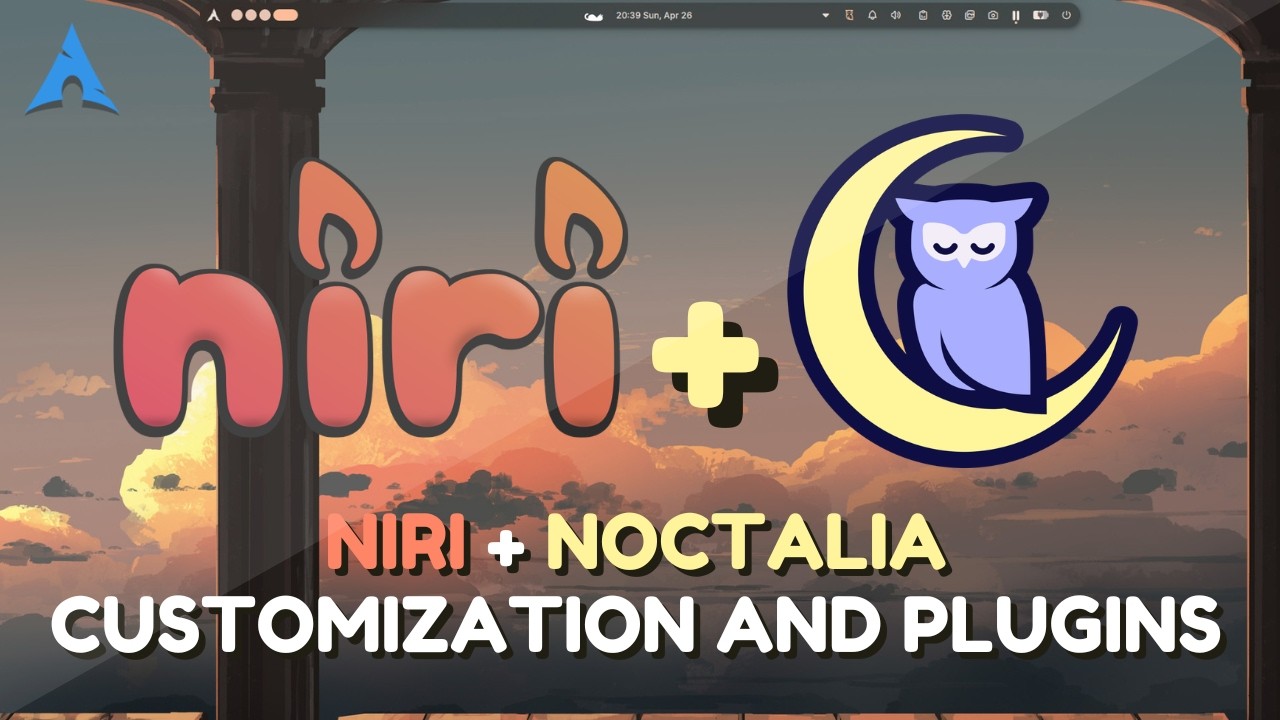Image resolution: width=1280 pixels, height=720 pixels.
Task: Expand the tray dropdown arrow
Action: click(826, 15)
